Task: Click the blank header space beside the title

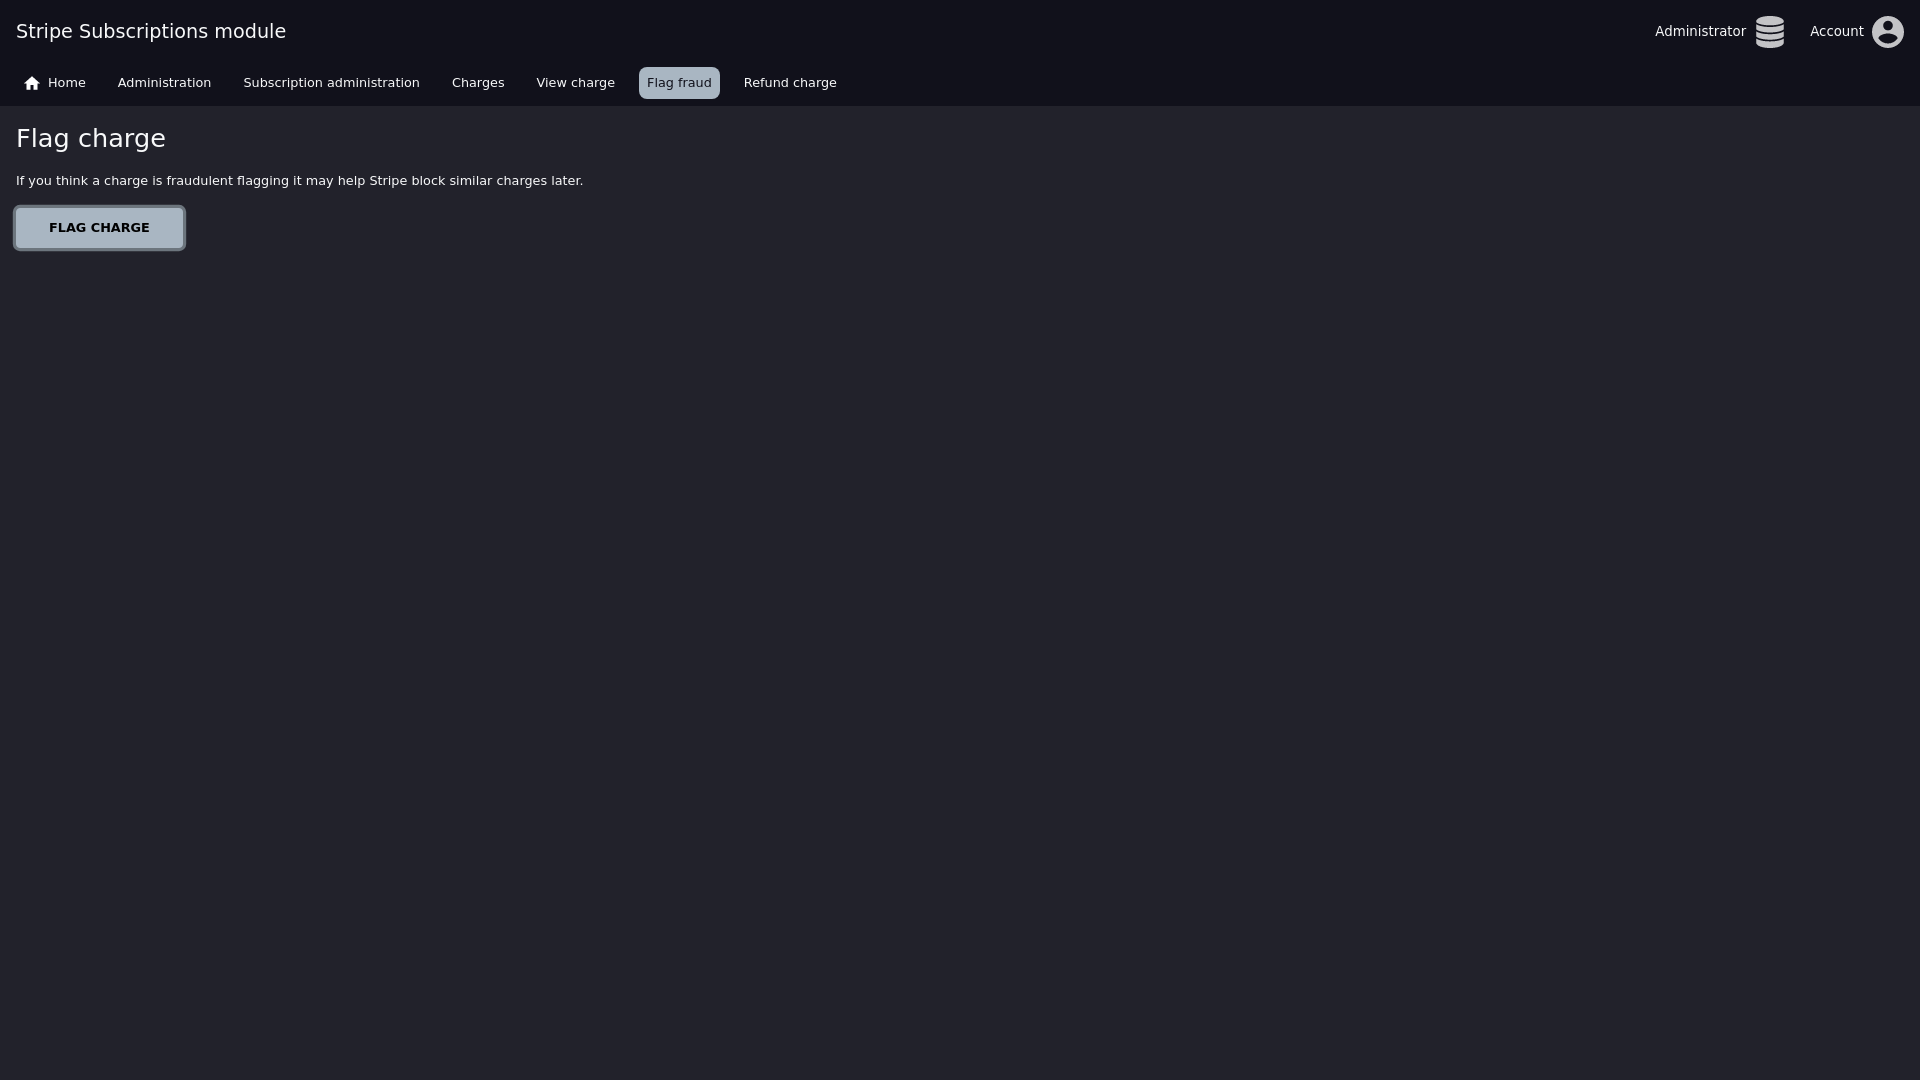Action: tap(960, 31)
